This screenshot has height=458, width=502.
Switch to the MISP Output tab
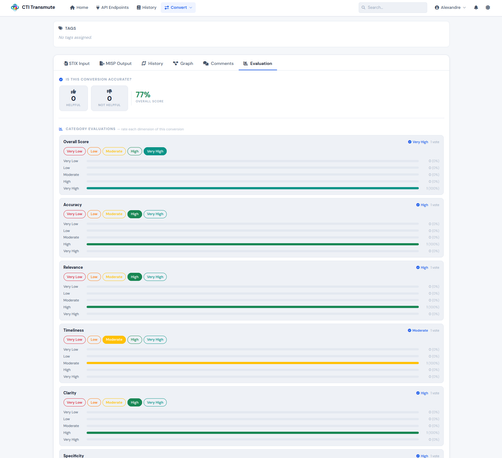click(x=115, y=63)
